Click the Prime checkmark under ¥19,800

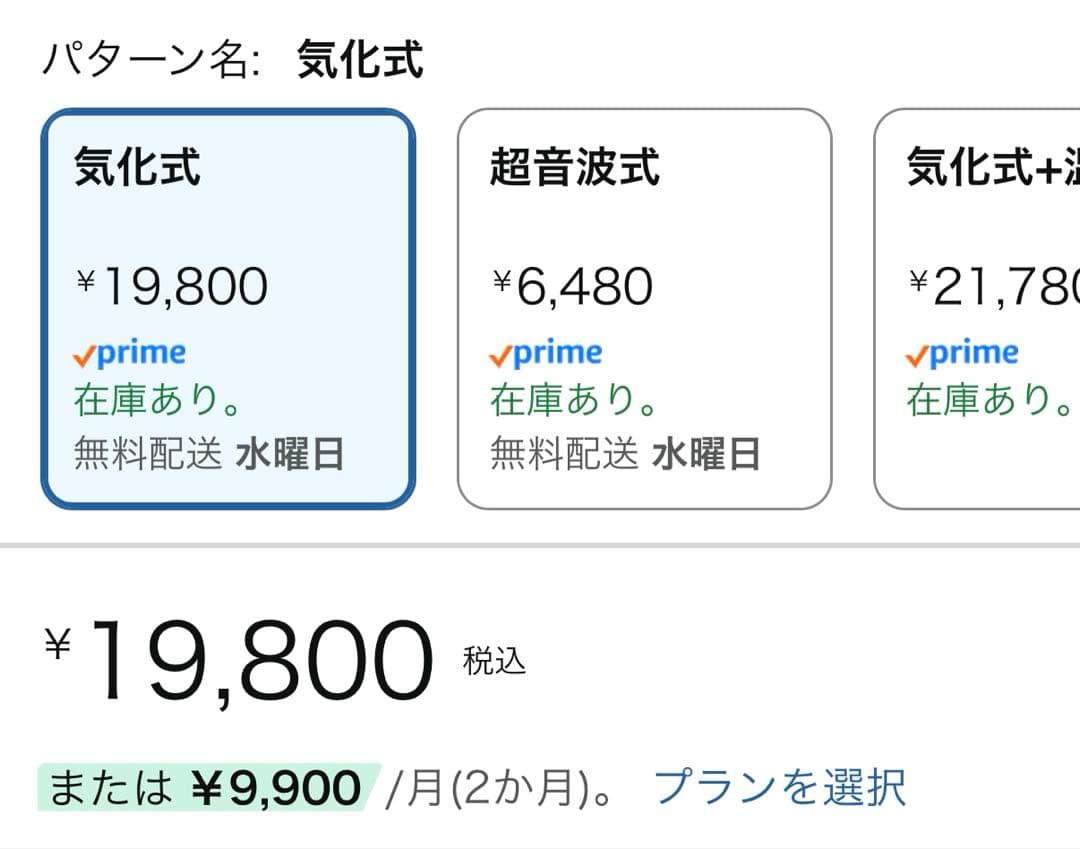pyautogui.click(x=83, y=352)
